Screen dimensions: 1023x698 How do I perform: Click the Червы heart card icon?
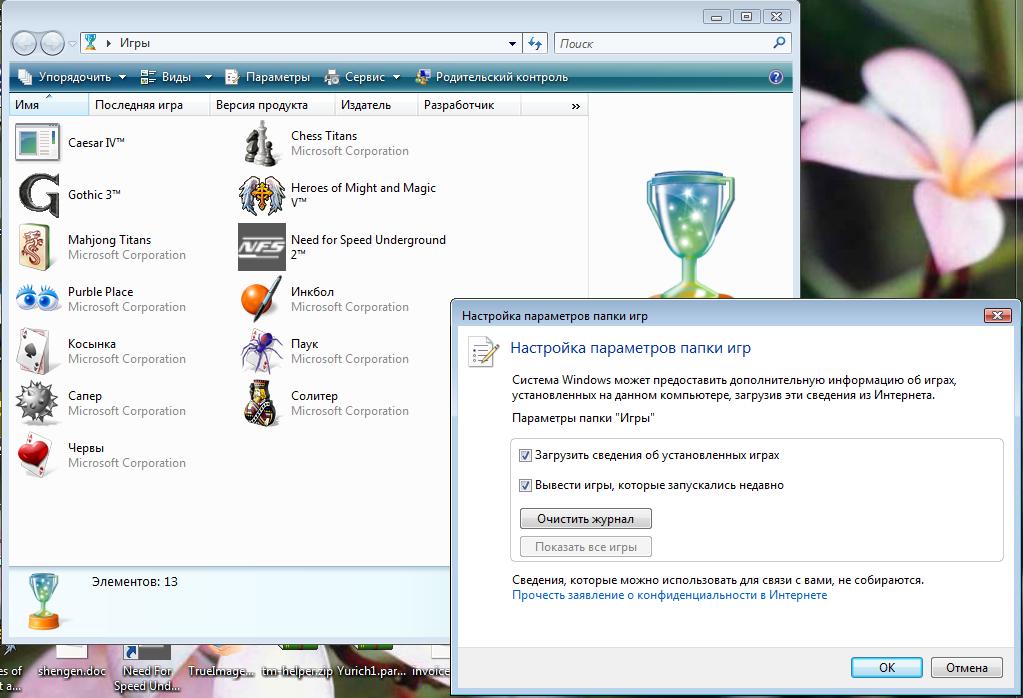pyautogui.click(x=35, y=455)
